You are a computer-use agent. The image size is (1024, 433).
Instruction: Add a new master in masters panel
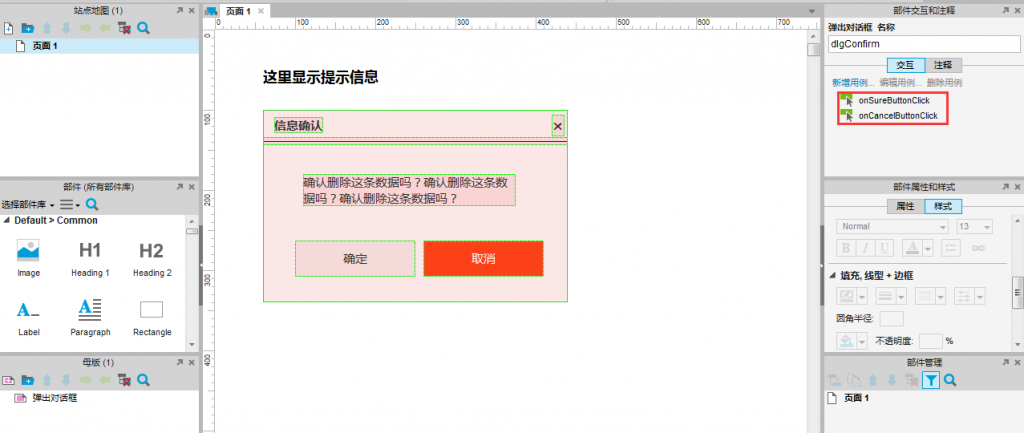pos(8,379)
